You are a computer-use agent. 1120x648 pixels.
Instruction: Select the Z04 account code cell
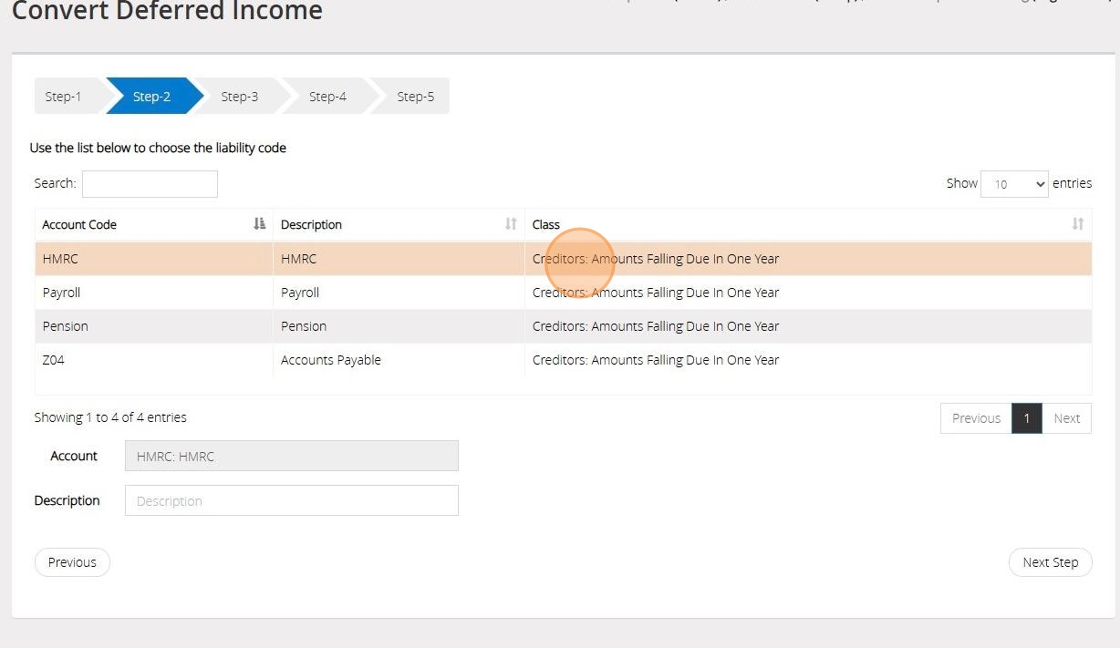pyautogui.click(x=154, y=360)
